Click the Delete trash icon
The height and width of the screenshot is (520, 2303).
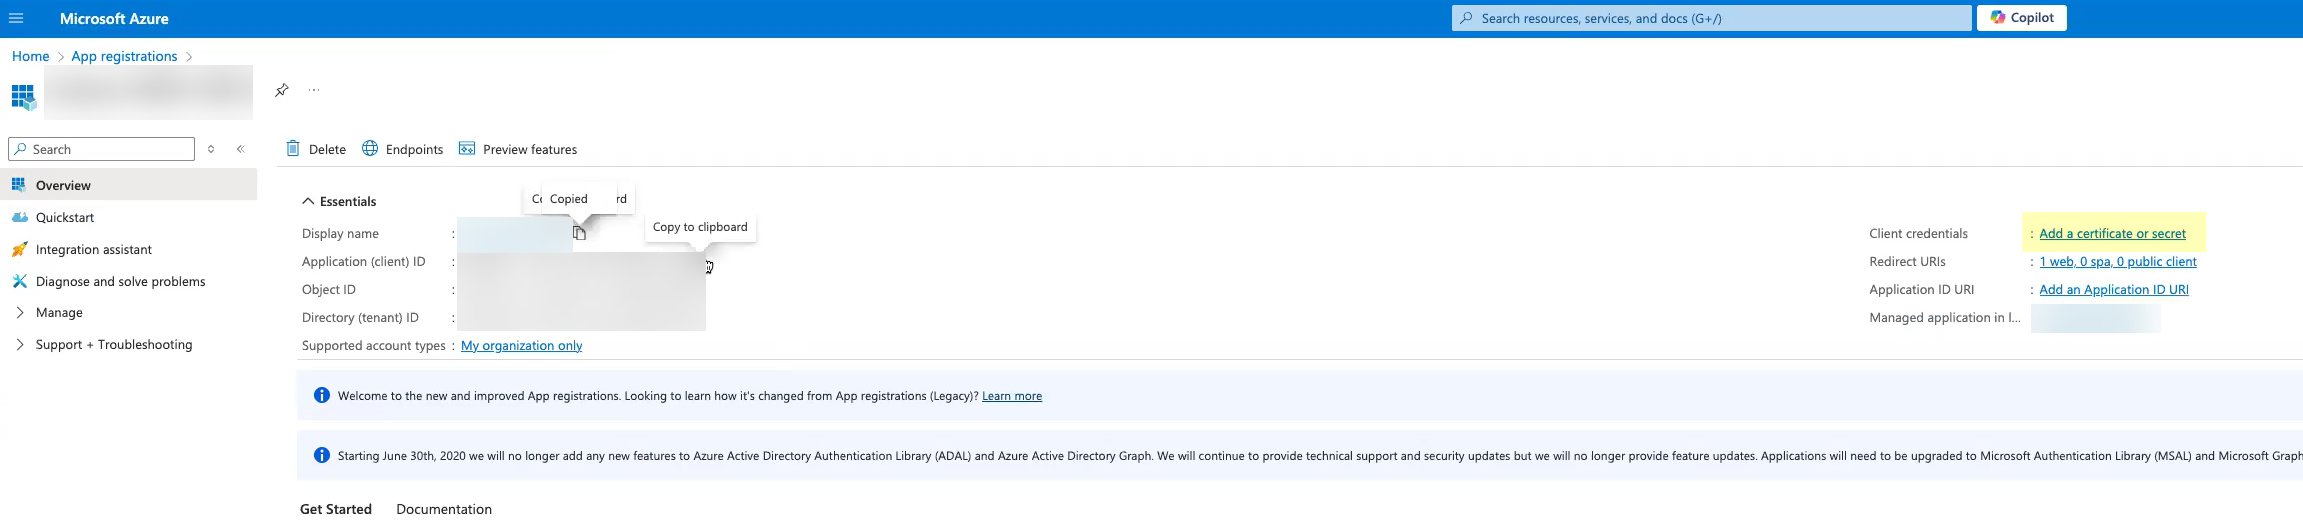pyautogui.click(x=293, y=149)
